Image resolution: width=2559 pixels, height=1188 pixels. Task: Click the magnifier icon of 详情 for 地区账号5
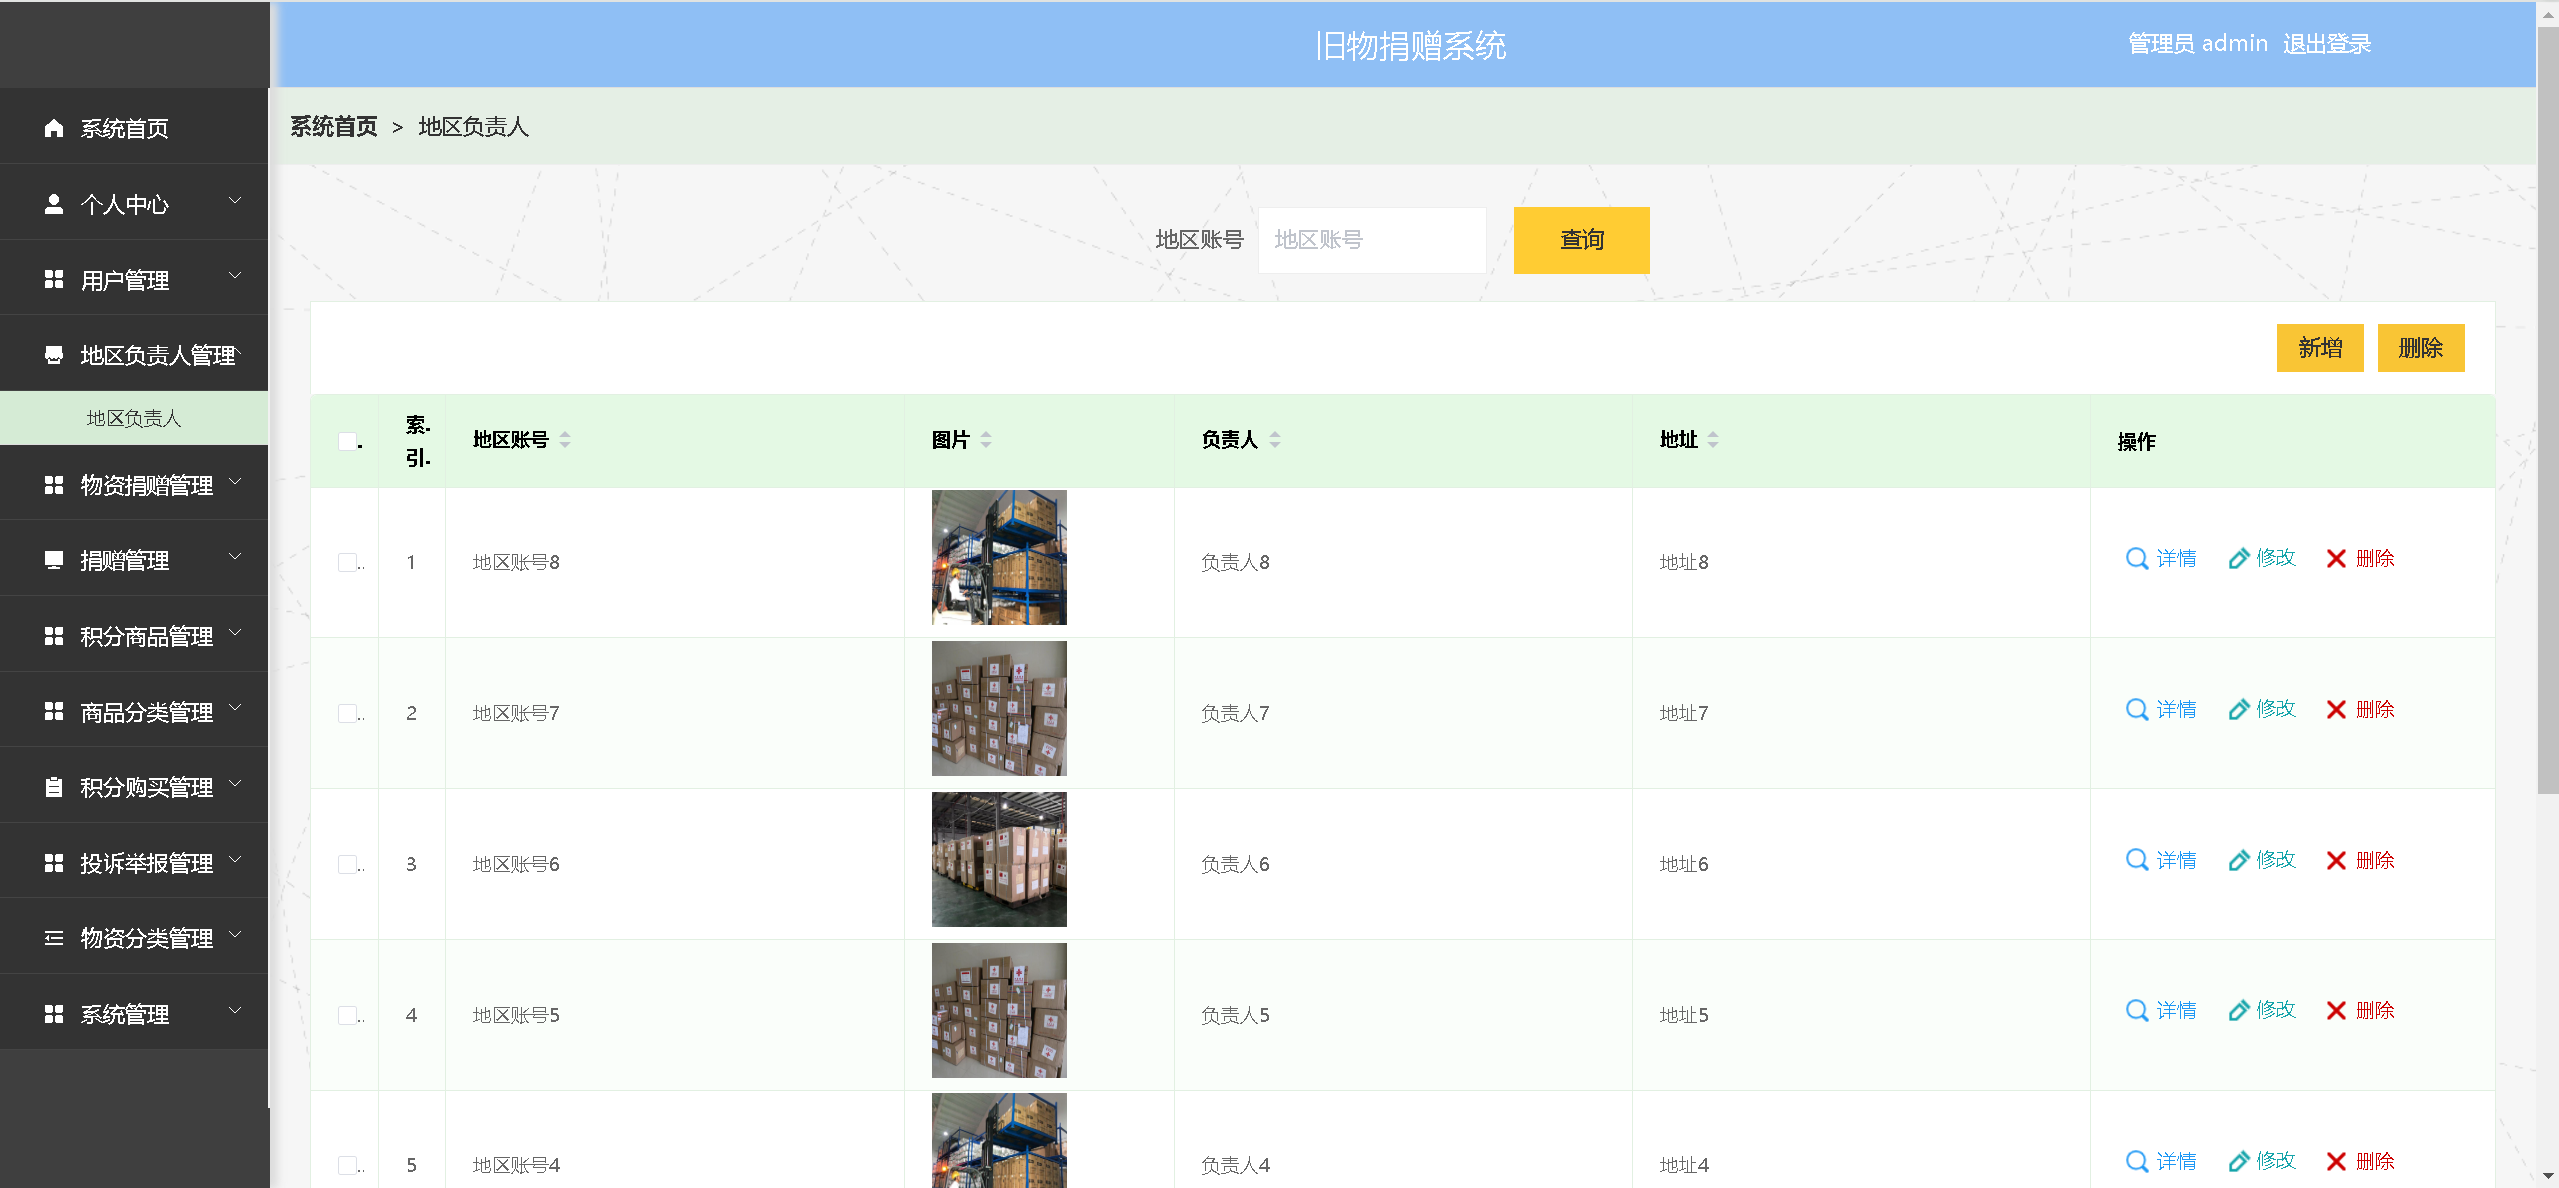pyautogui.click(x=2137, y=1010)
